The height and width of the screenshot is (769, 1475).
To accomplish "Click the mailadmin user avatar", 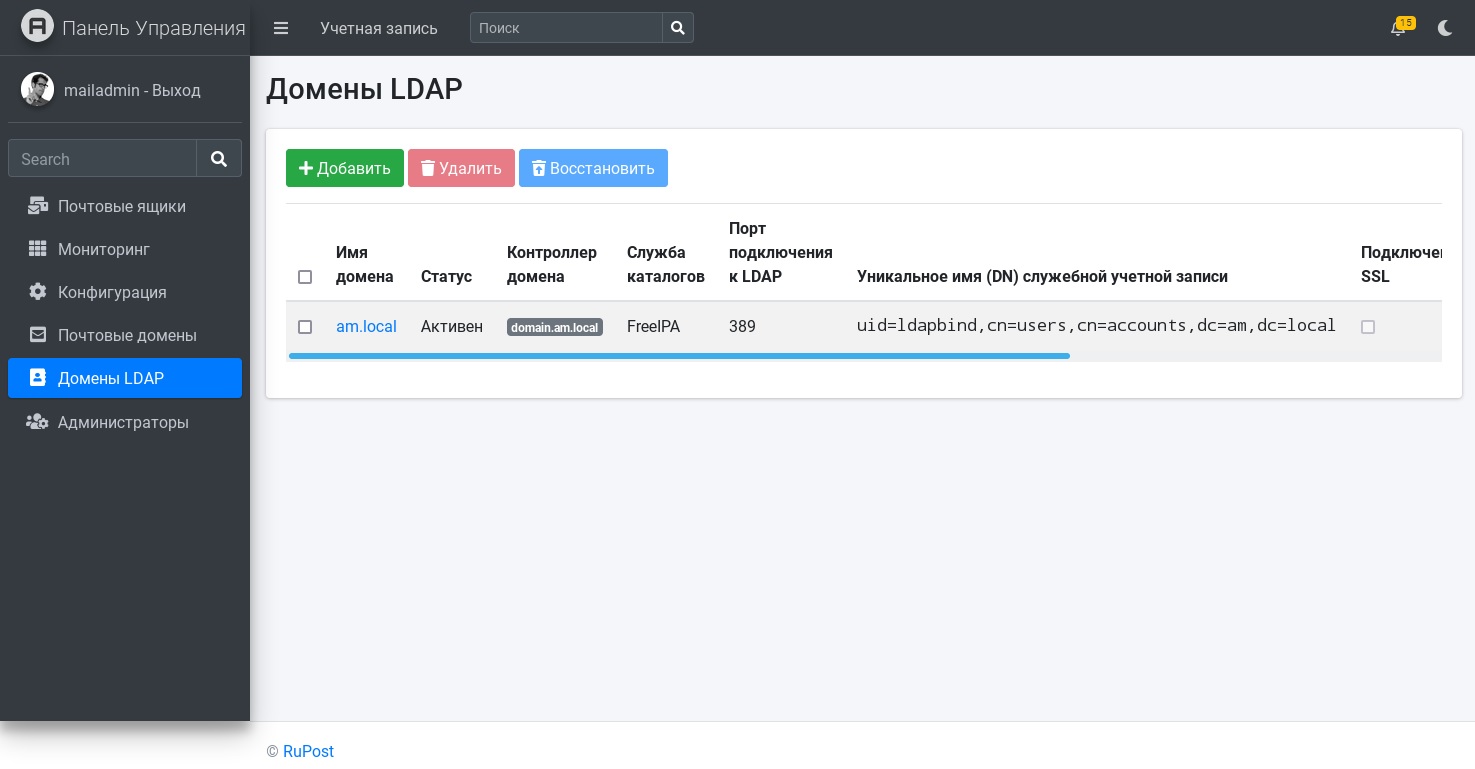I will pyautogui.click(x=37, y=90).
